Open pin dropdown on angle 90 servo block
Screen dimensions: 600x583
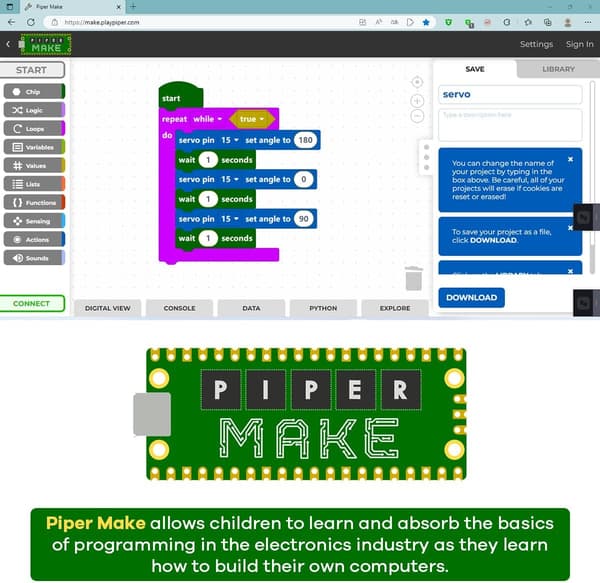point(230,219)
